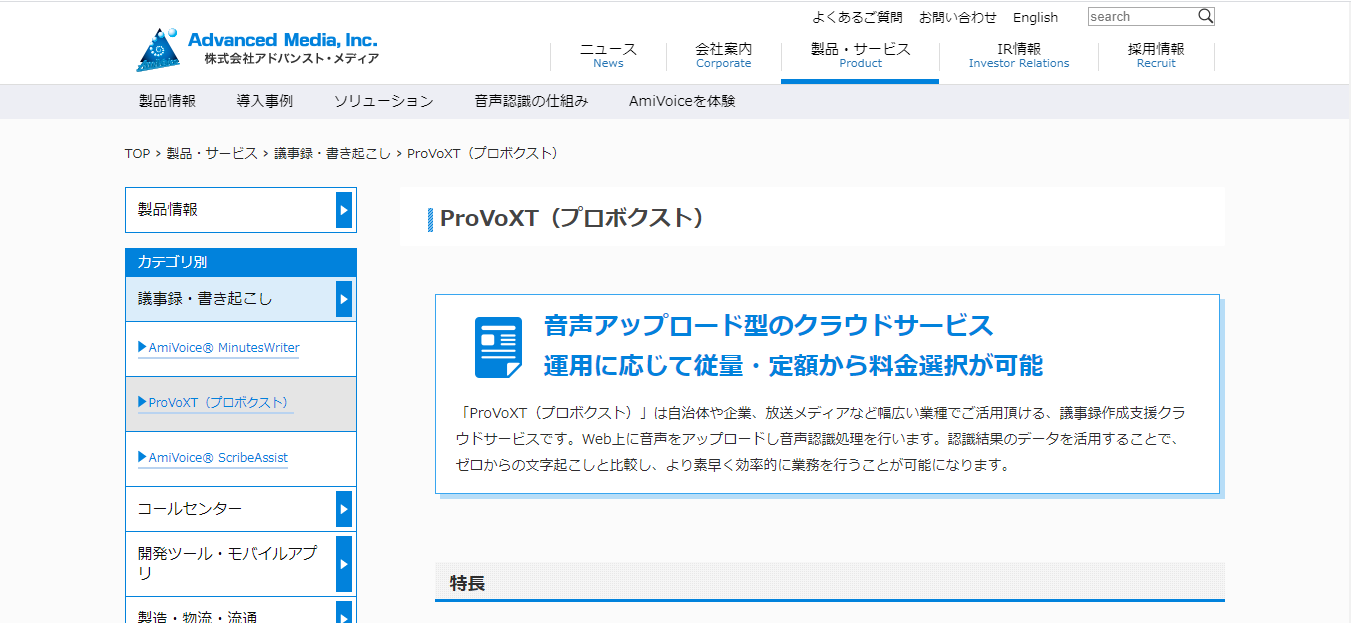Image resolution: width=1351 pixels, height=623 pixels.
Task: Select AmiVoiceを体験 in the sub-navigation bar
Action: tap(682, 101)
